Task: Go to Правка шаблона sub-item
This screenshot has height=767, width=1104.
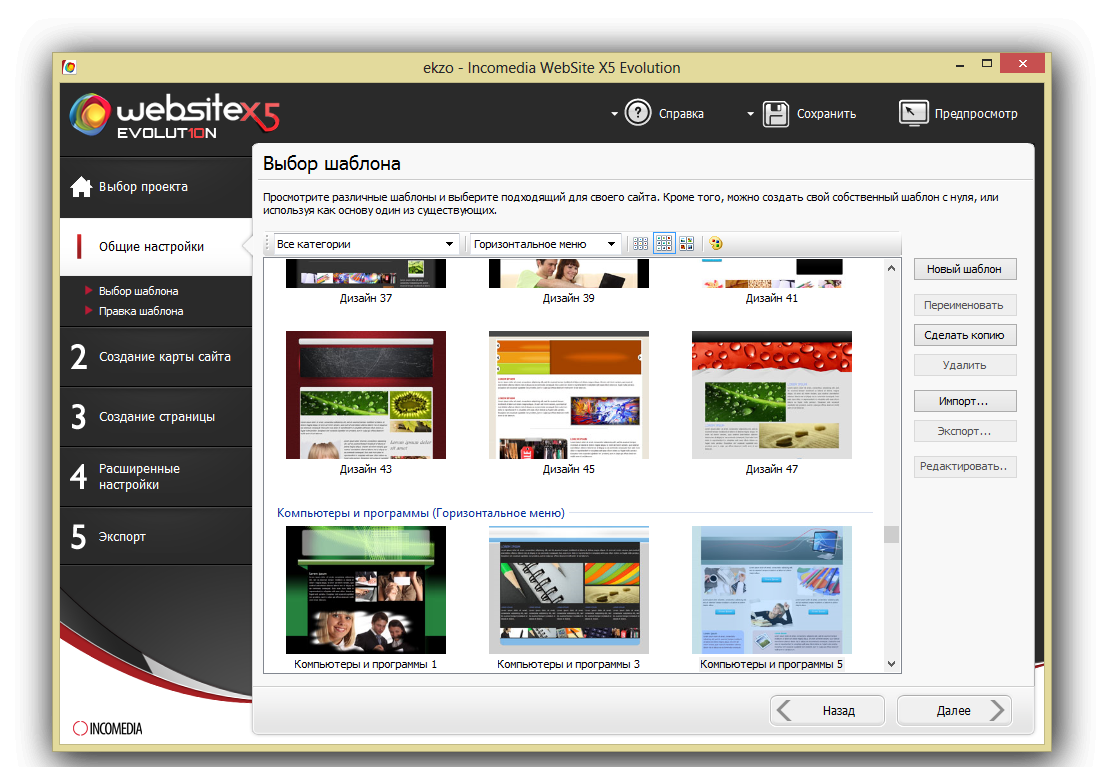Action: (x=141, y=311)
